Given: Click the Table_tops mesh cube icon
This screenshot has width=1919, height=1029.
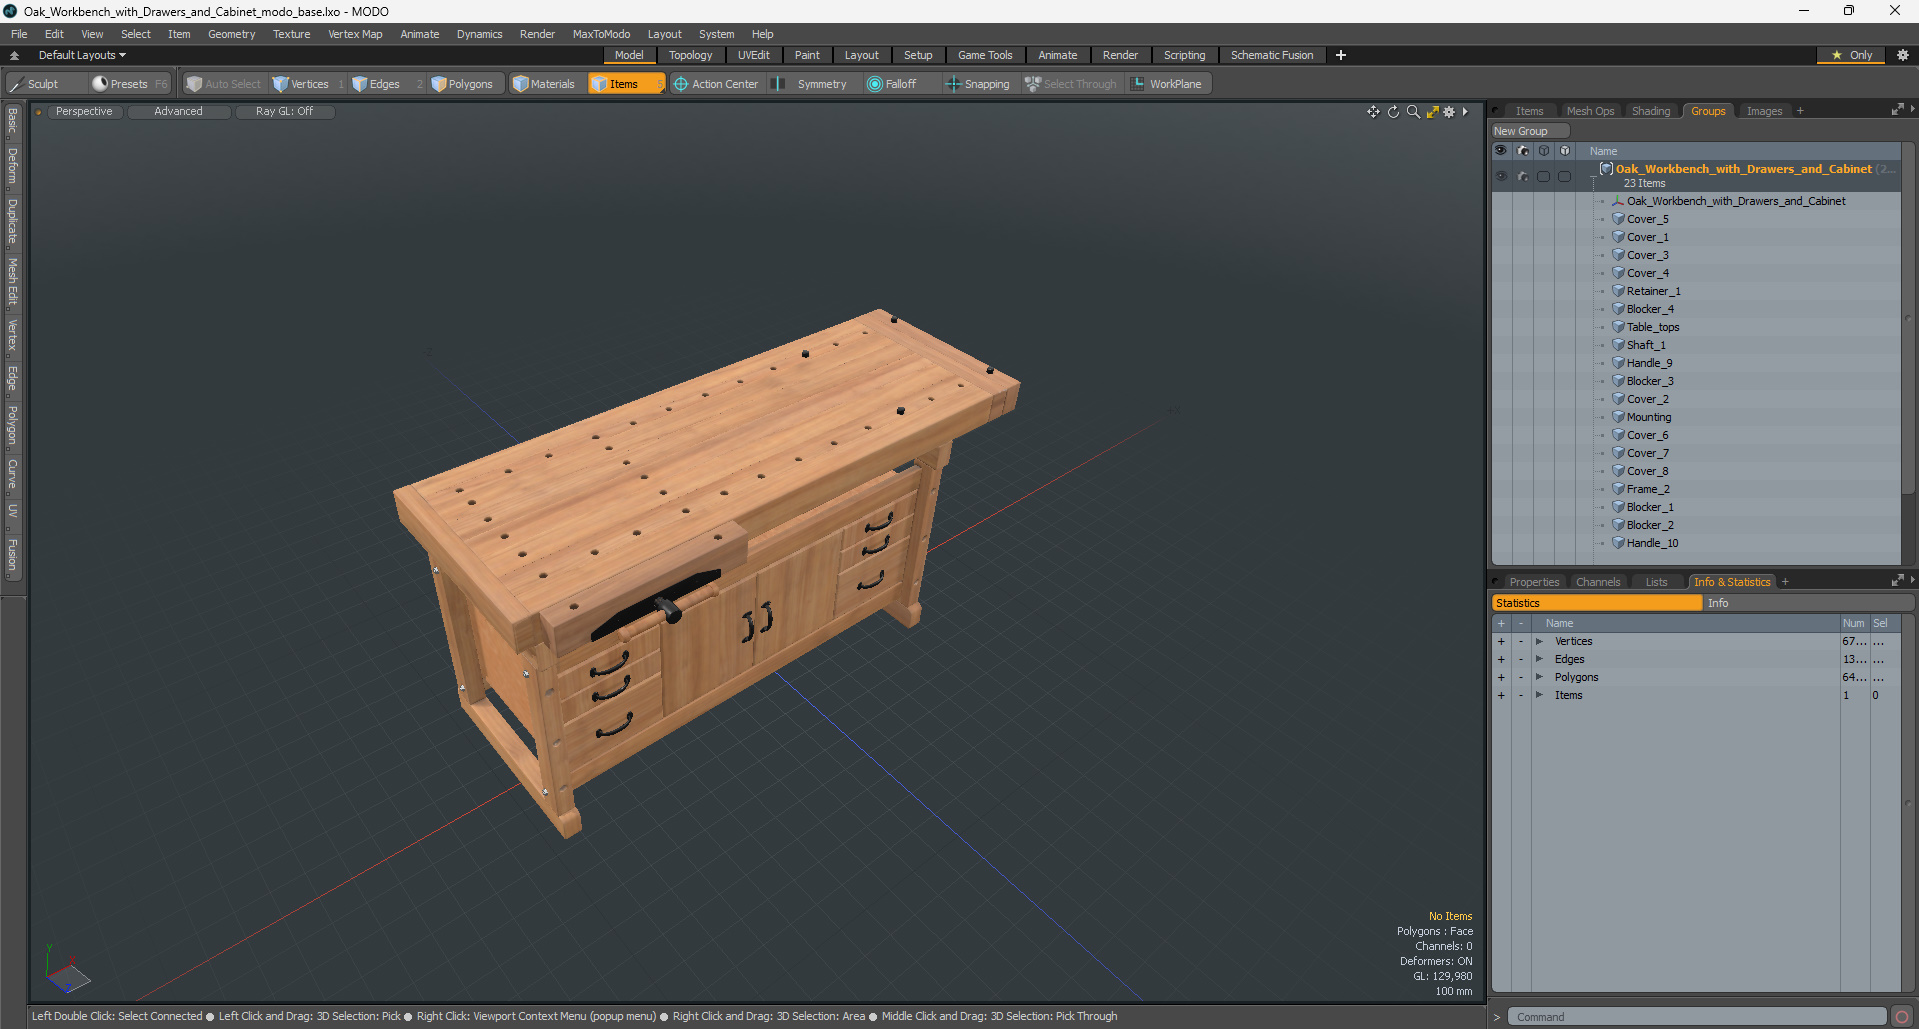Looking at the screenshot, I should [1618, 327].
